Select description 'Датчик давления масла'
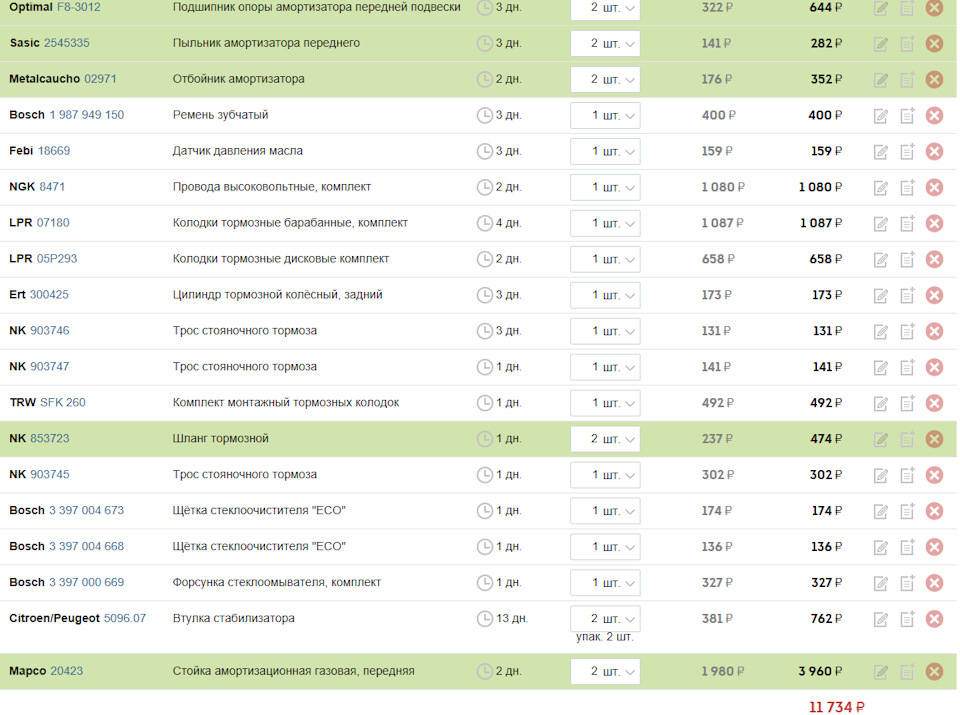The image size is (960, 715). (238, 151)
